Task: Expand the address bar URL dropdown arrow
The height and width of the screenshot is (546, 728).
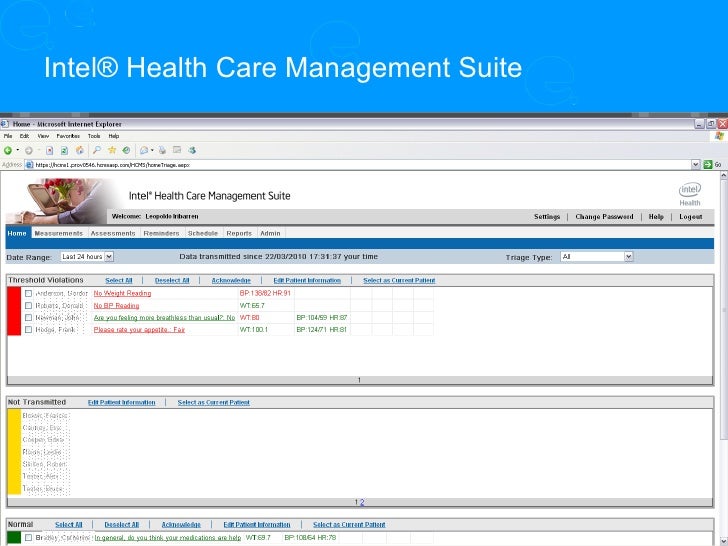Action: click(x=696, y=164)
